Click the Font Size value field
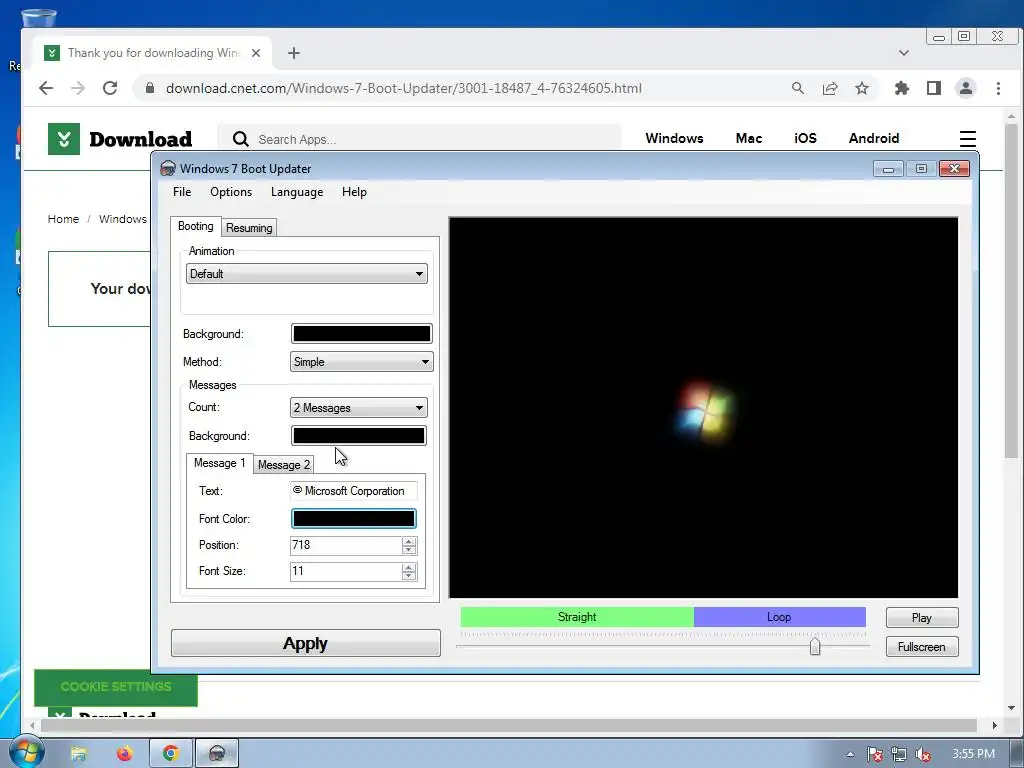This screenshot has width=1024, height=768. (x=345, y=571)
